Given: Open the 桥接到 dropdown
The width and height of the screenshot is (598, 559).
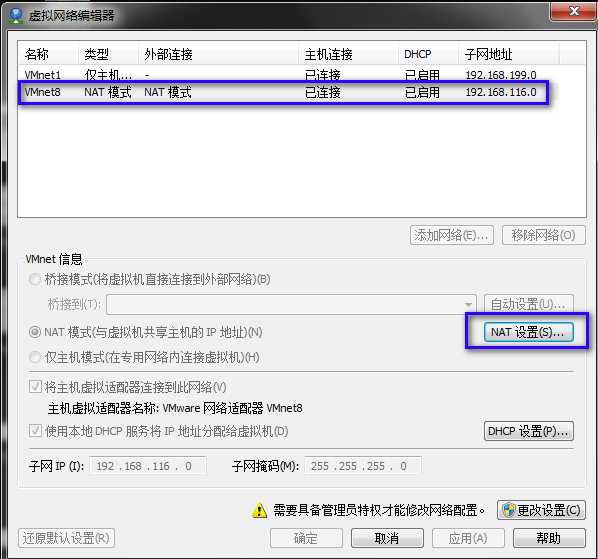Looking at the screenshot, I should pyautogui.click(x=291, y=304).
